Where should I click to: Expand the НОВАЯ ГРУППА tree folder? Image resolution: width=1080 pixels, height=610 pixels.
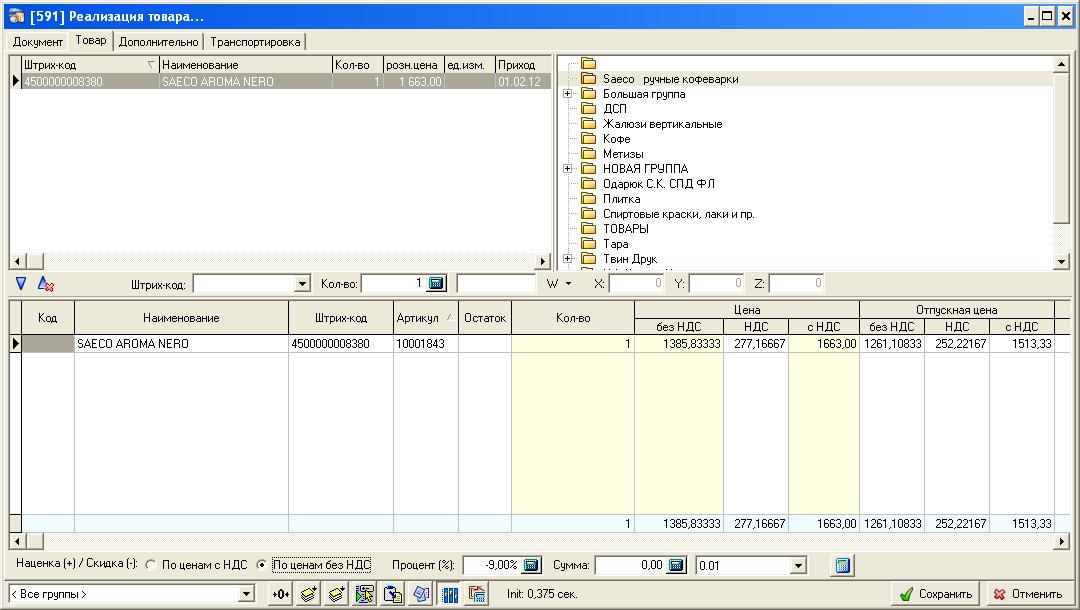point(567,169)
